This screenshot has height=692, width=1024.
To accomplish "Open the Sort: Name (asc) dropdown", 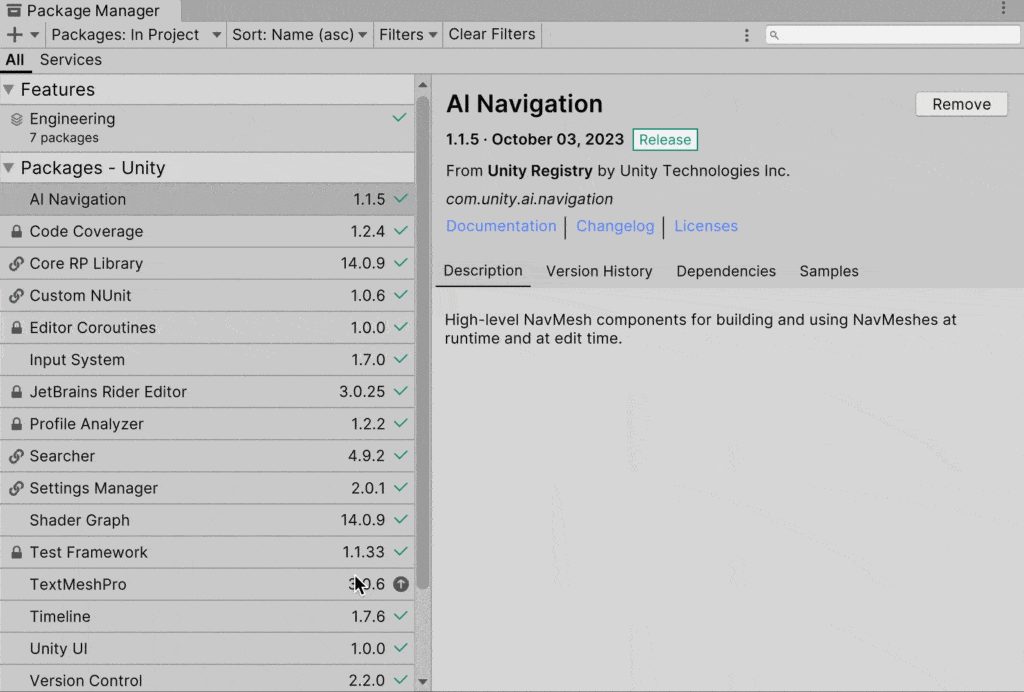I will click(300, 34).
